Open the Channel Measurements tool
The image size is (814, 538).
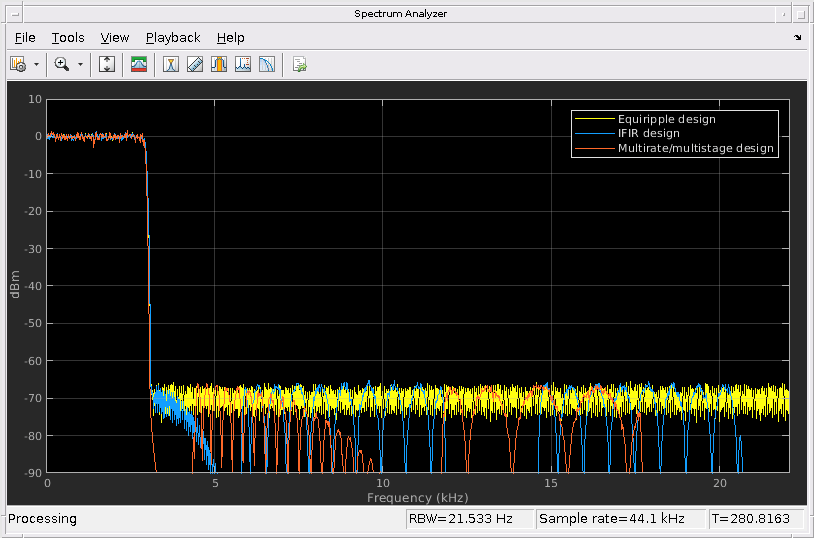[243, 64]
